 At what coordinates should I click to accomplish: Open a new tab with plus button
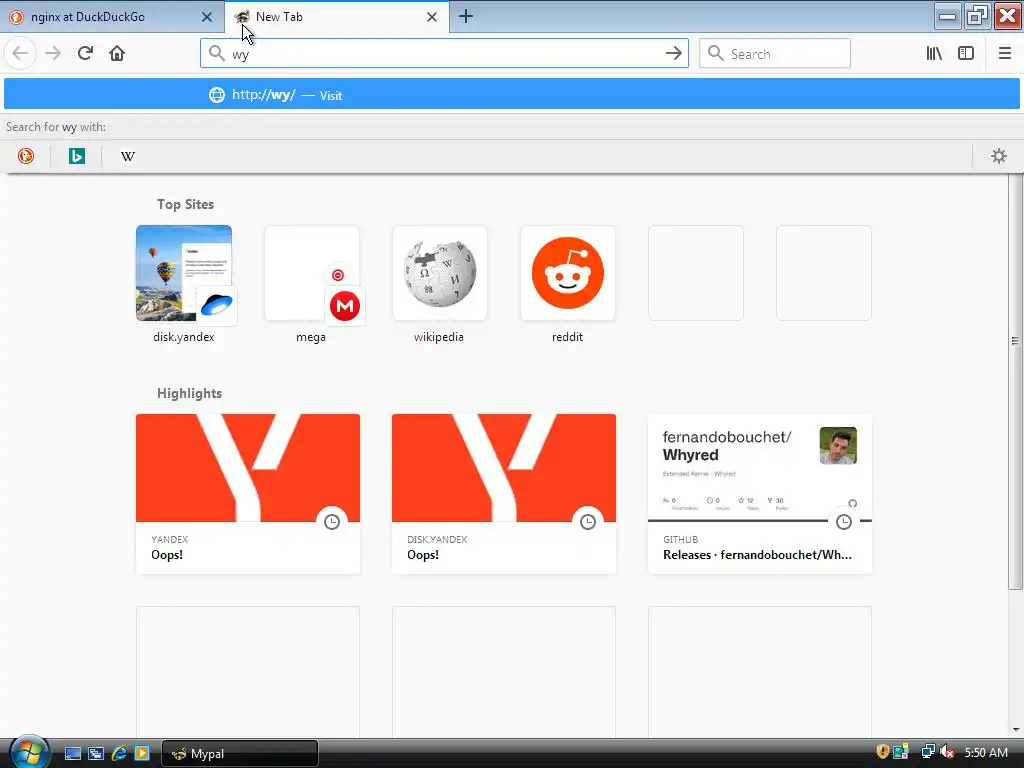tap(466, 16)
